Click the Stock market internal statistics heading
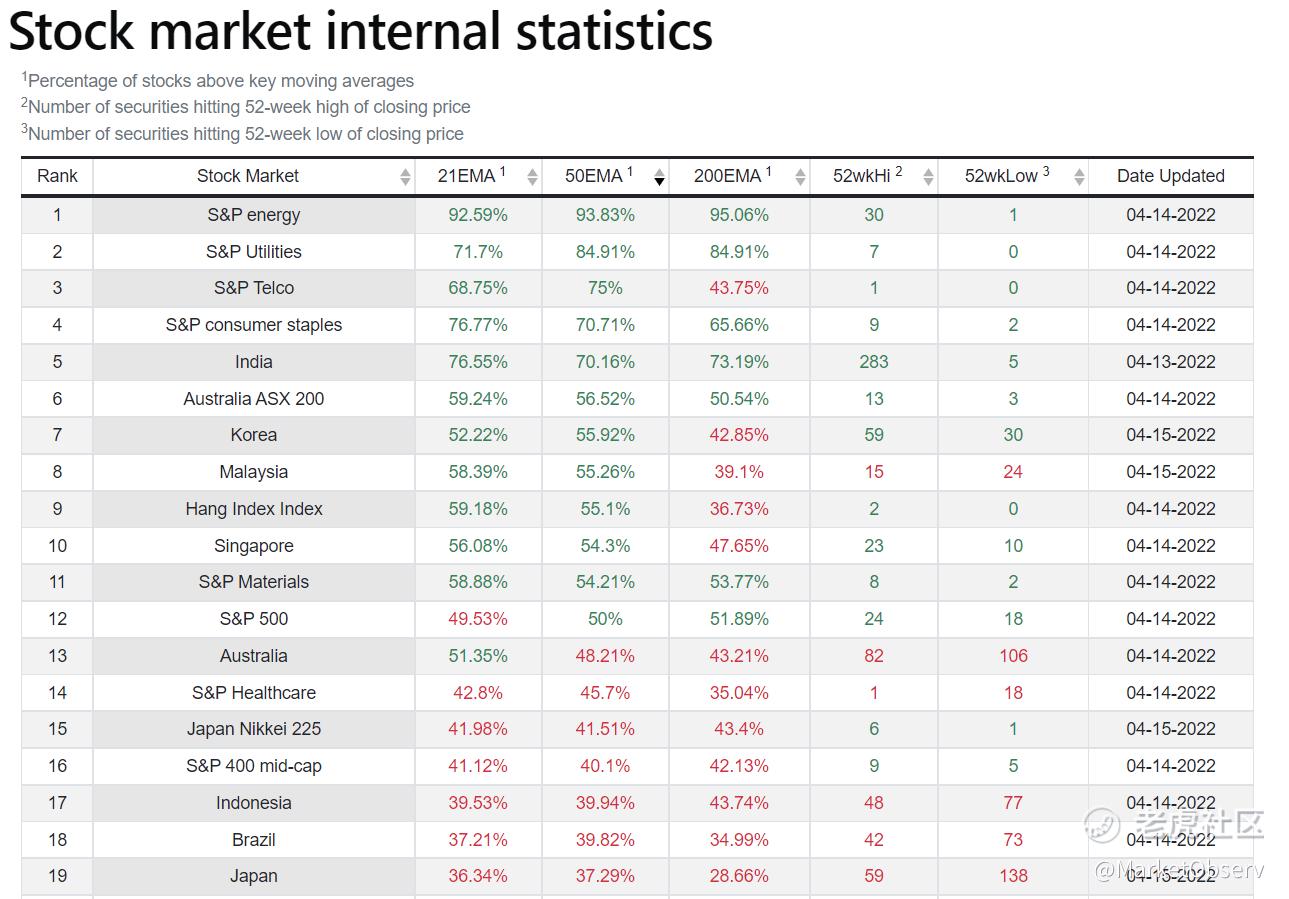Screen dimensions: 1289x899 361,31
